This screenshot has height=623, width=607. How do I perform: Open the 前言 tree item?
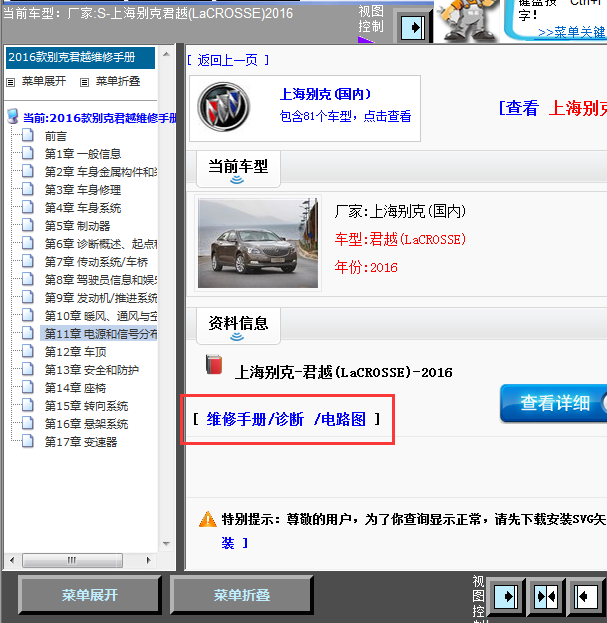(56, 137)
